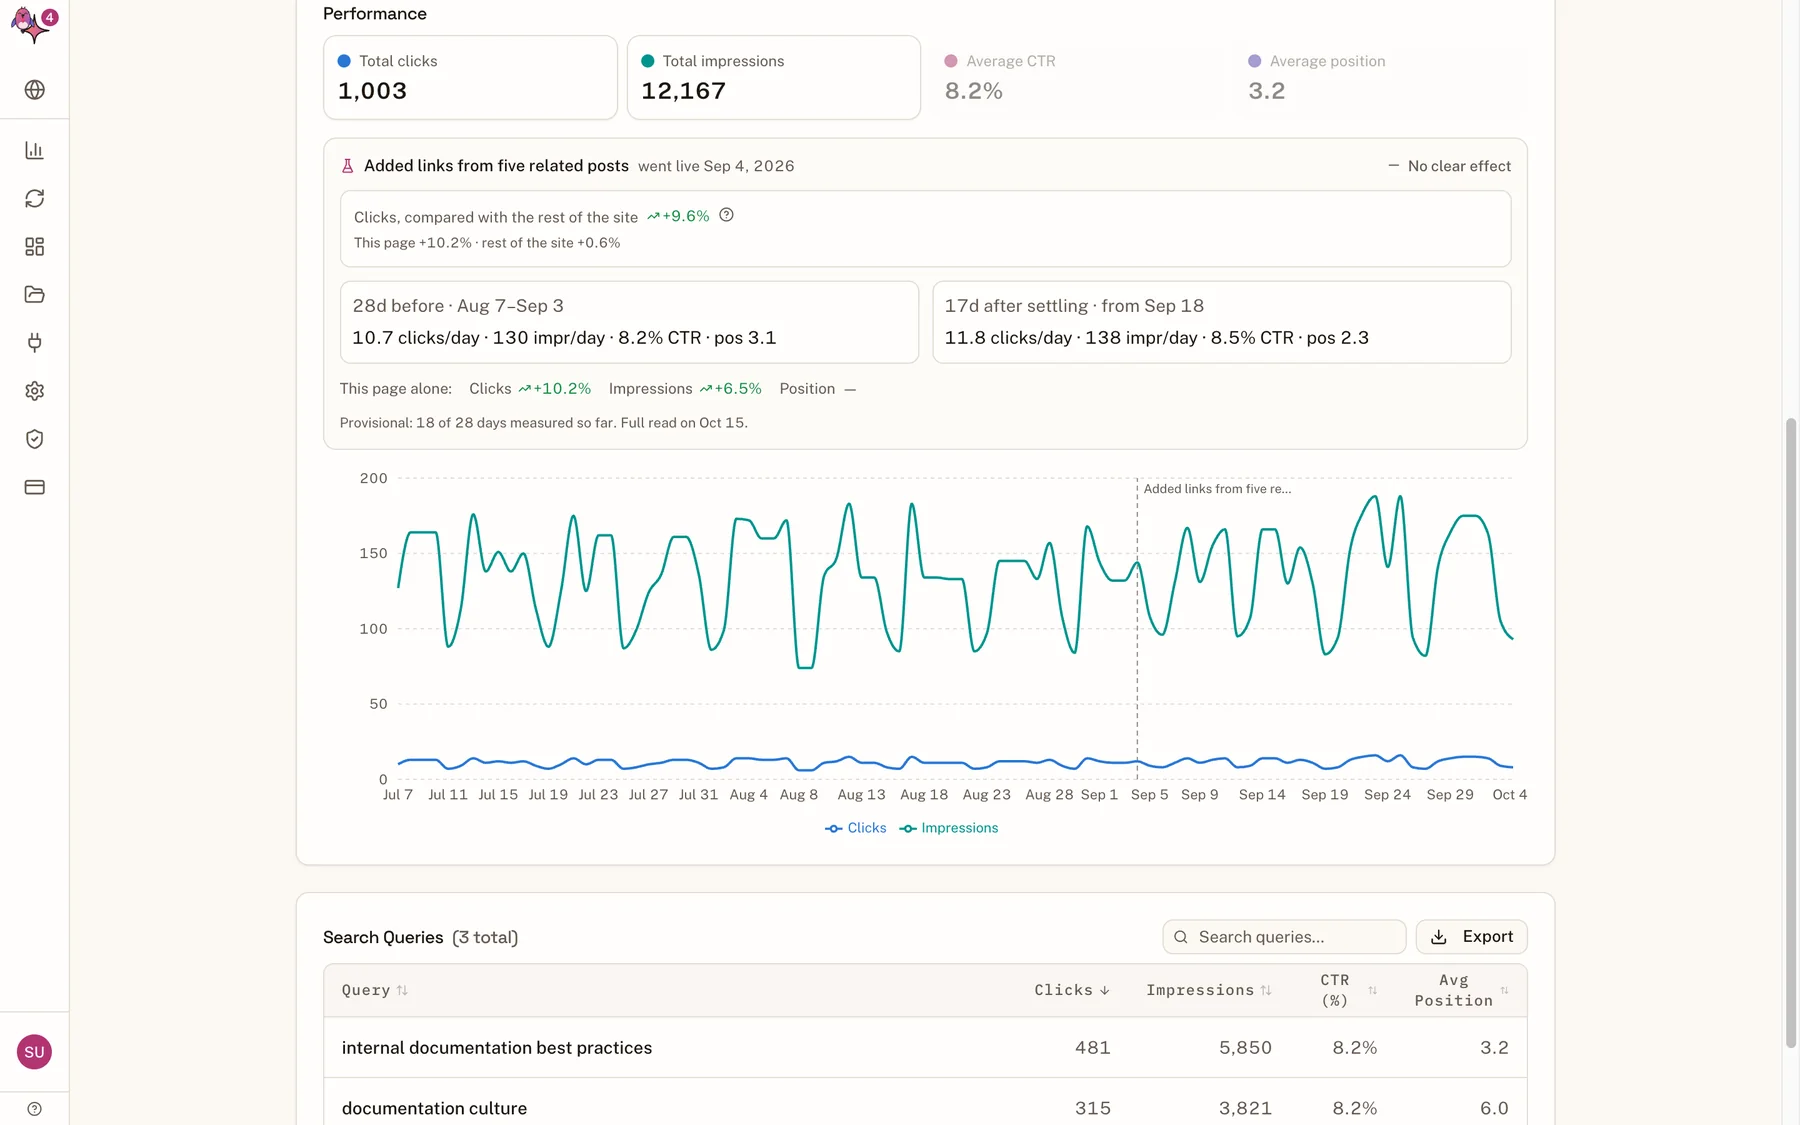Focus the Search queries input field

1284,937
